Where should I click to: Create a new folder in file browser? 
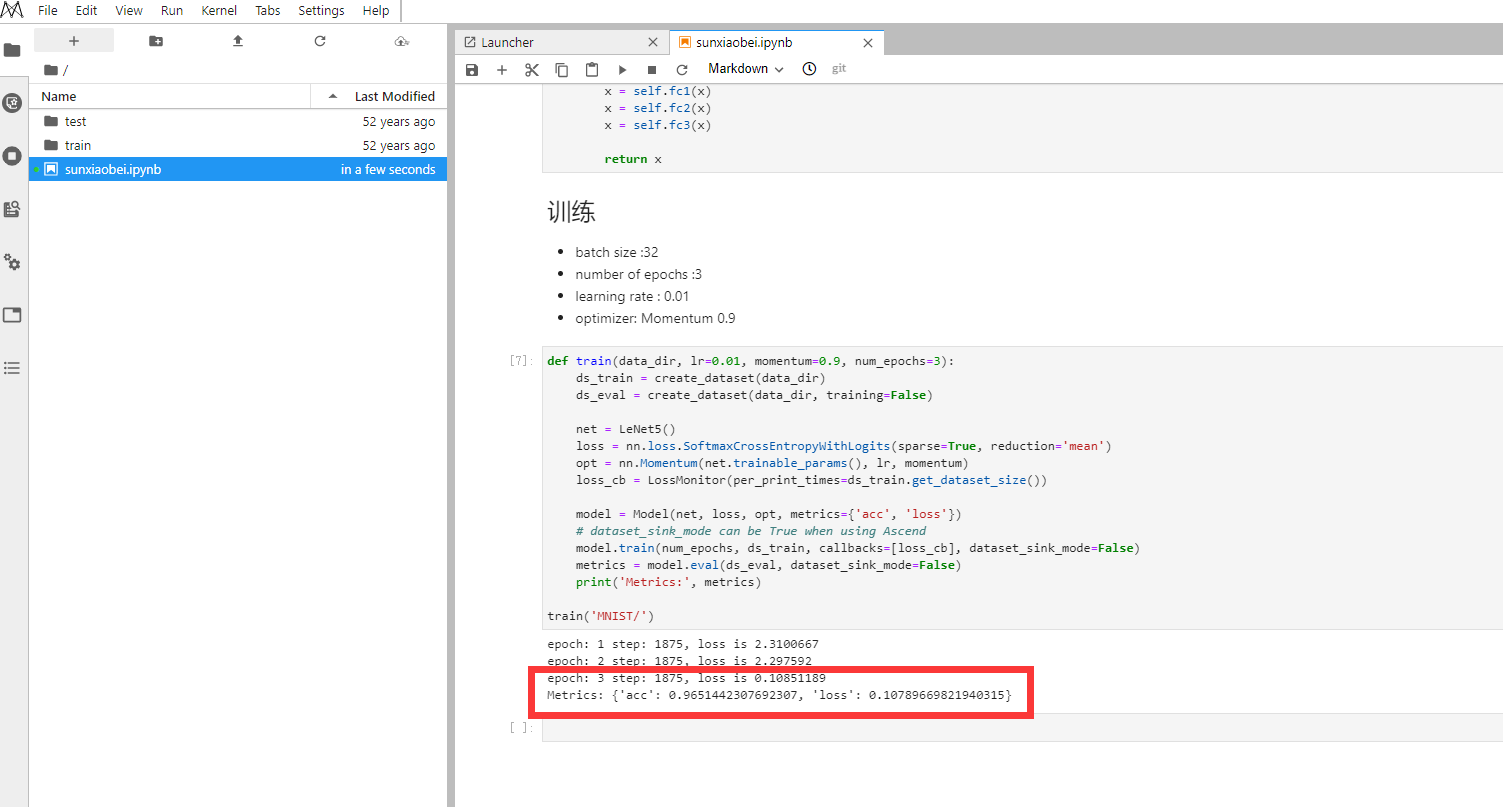click(x=156, y=41)
